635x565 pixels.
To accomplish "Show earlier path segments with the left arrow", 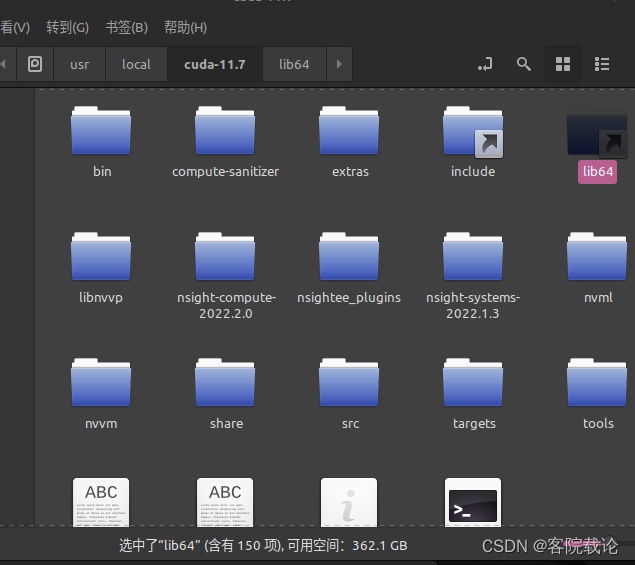I will 5,64.
